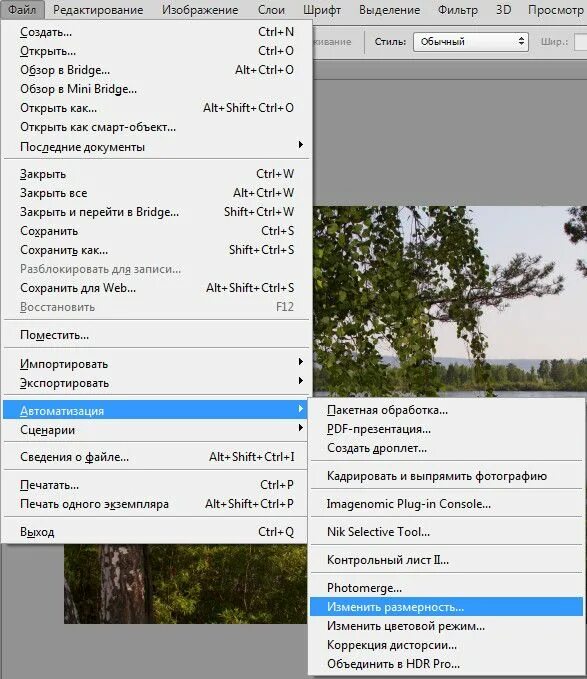Select Коррекция дисторсии... item
The image size is (587, 679).
[x=446, y=645]
